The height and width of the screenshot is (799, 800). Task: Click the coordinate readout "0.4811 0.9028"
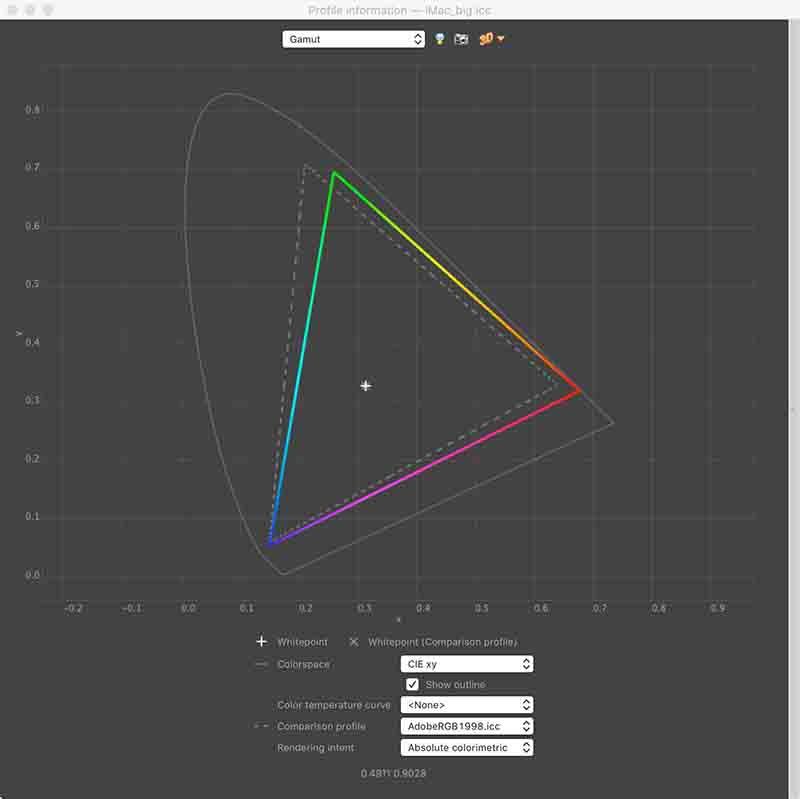coord(393,773)
